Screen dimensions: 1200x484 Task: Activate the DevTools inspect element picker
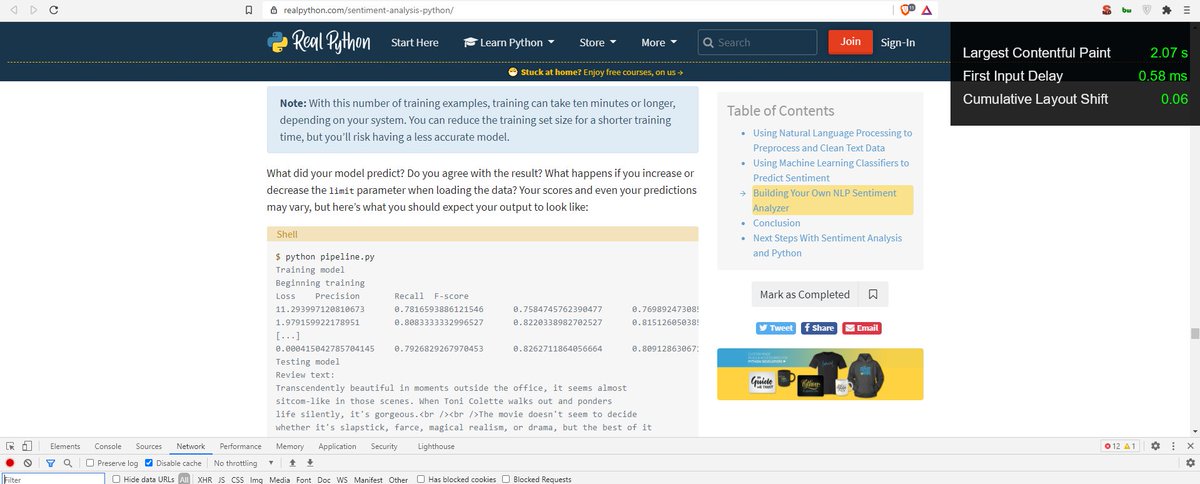click(9, 446)
